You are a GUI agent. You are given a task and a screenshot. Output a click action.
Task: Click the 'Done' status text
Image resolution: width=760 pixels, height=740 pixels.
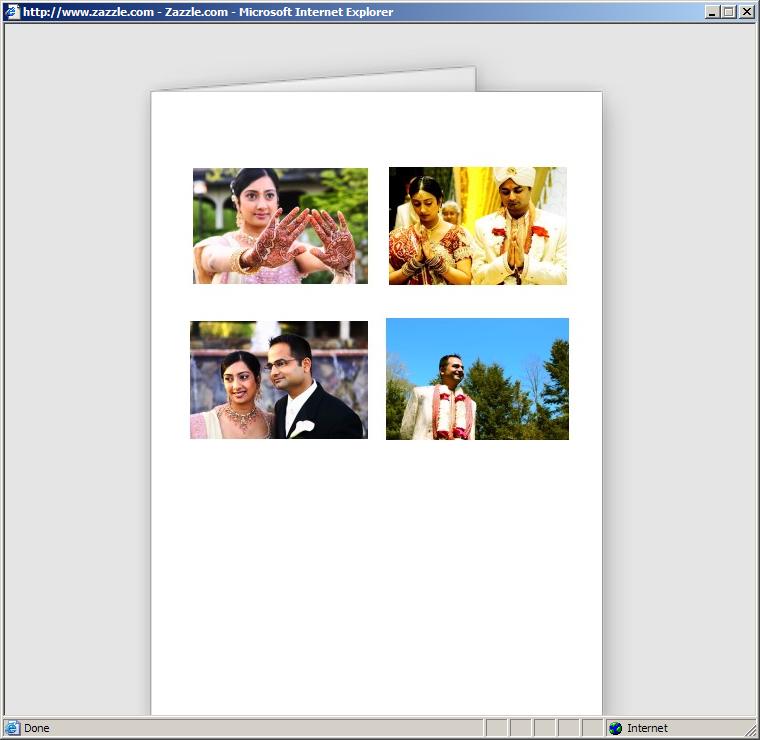[37, 728]
